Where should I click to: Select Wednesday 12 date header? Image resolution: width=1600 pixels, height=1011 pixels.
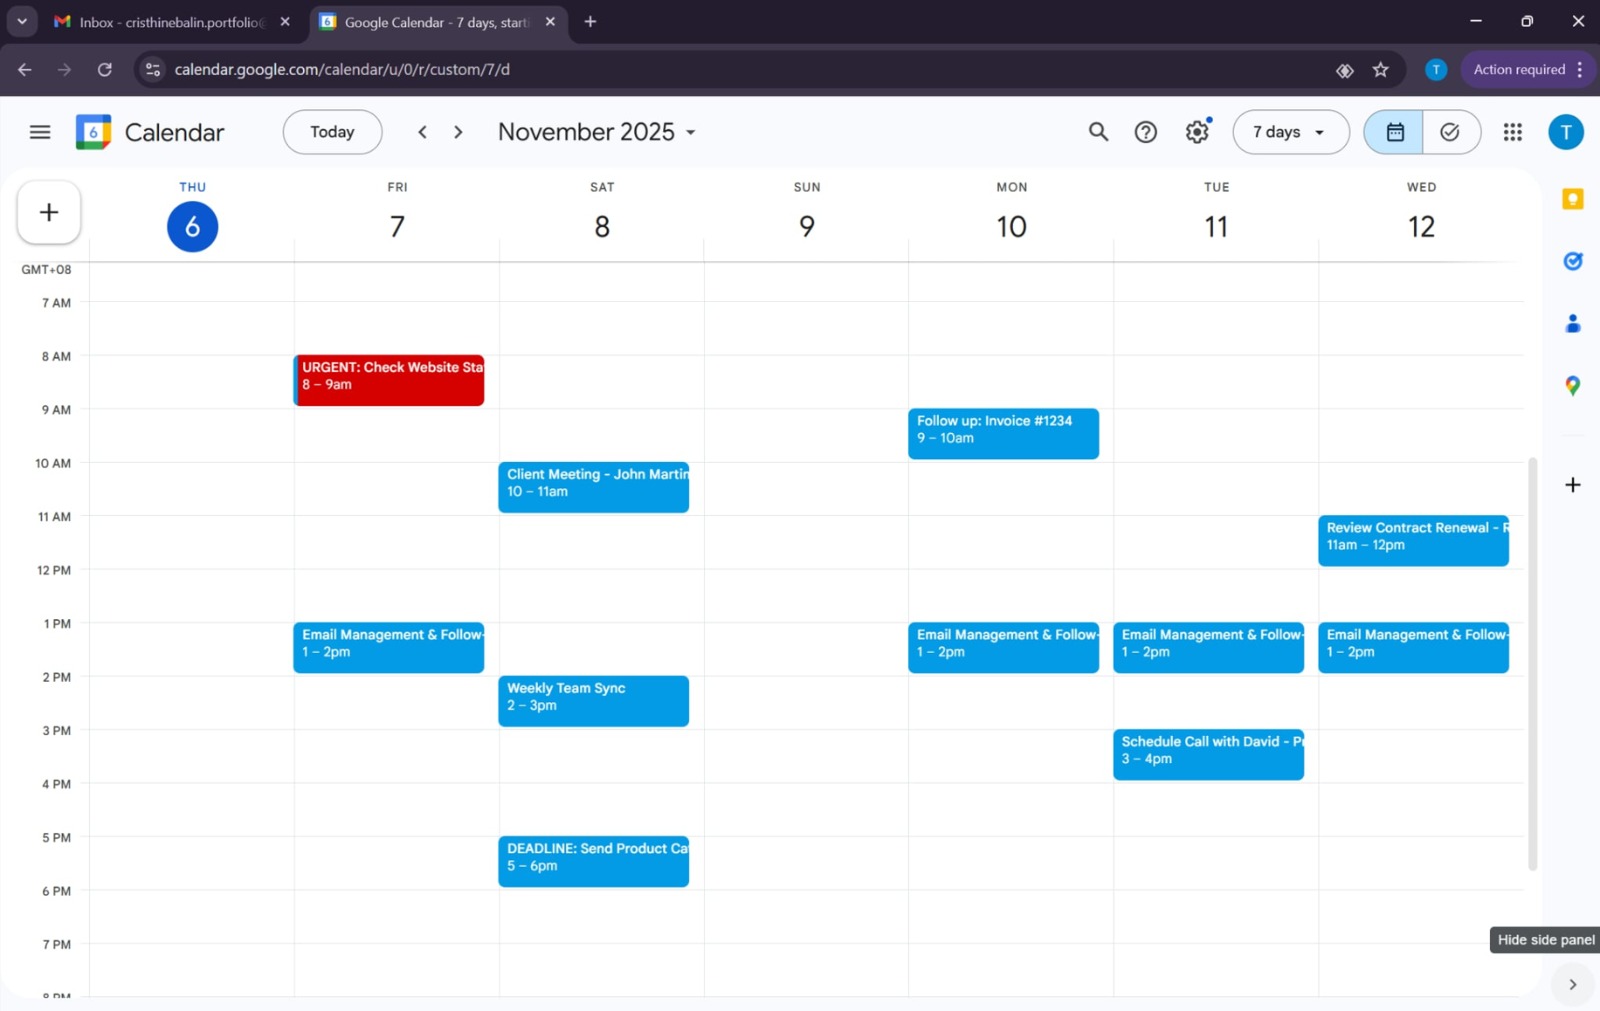(1421, 226)
